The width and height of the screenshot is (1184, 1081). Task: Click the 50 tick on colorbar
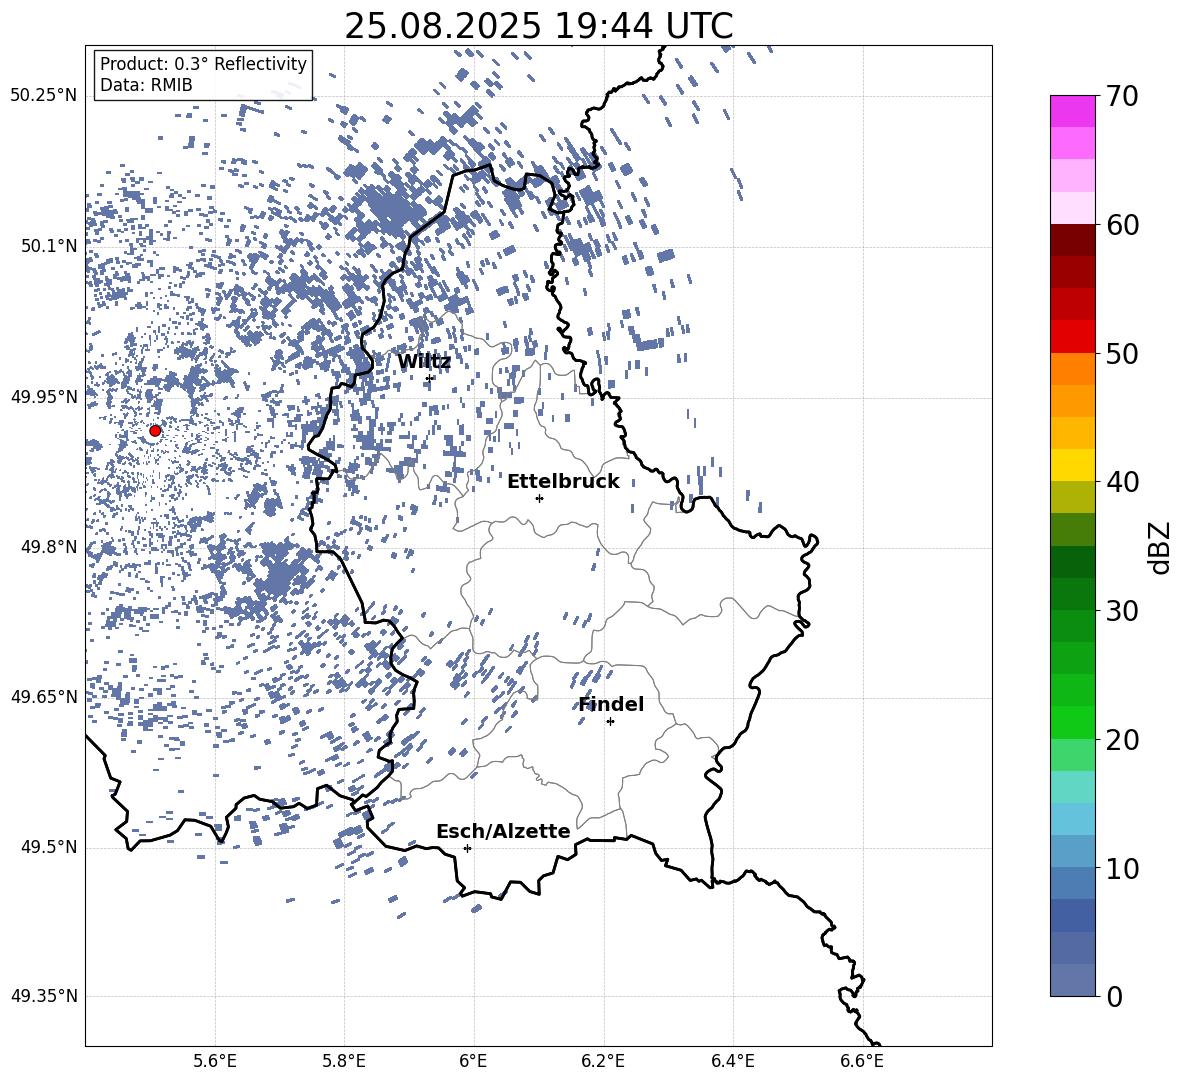coord(1122,353)
